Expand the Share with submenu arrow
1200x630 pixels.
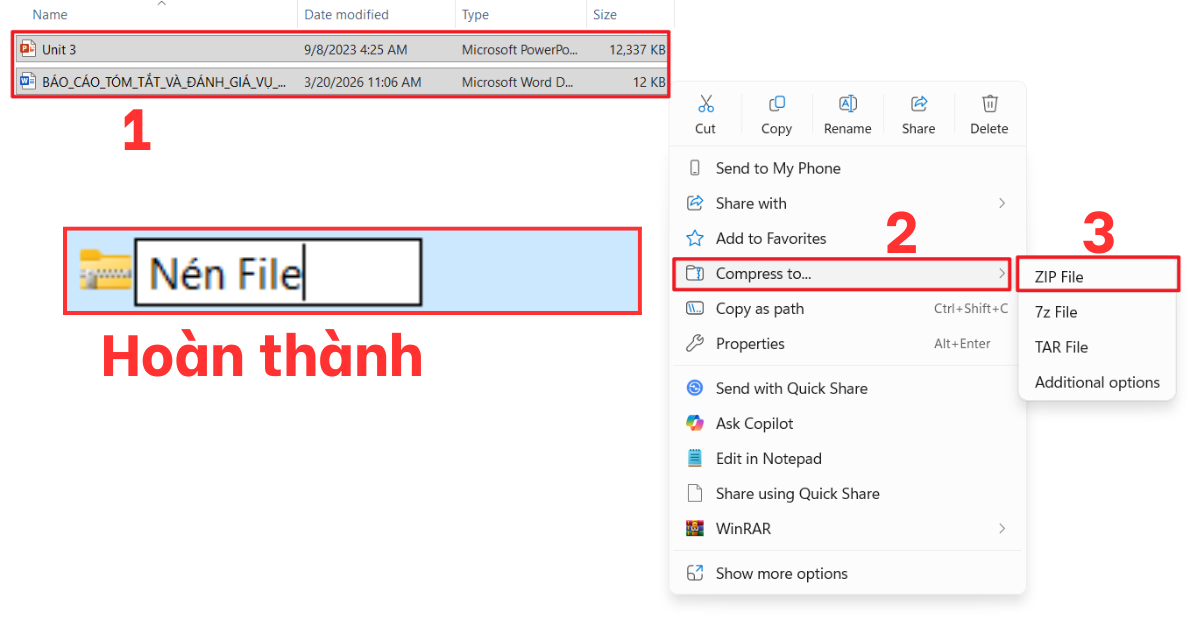pos(1002,203)
